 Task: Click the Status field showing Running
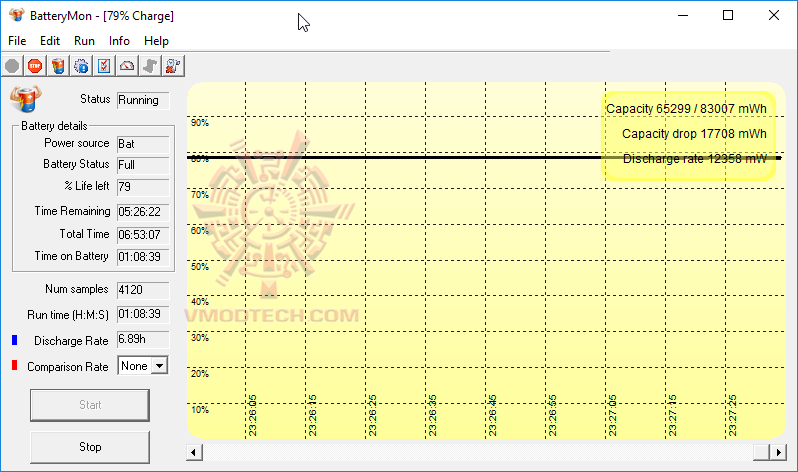(143, 100)
